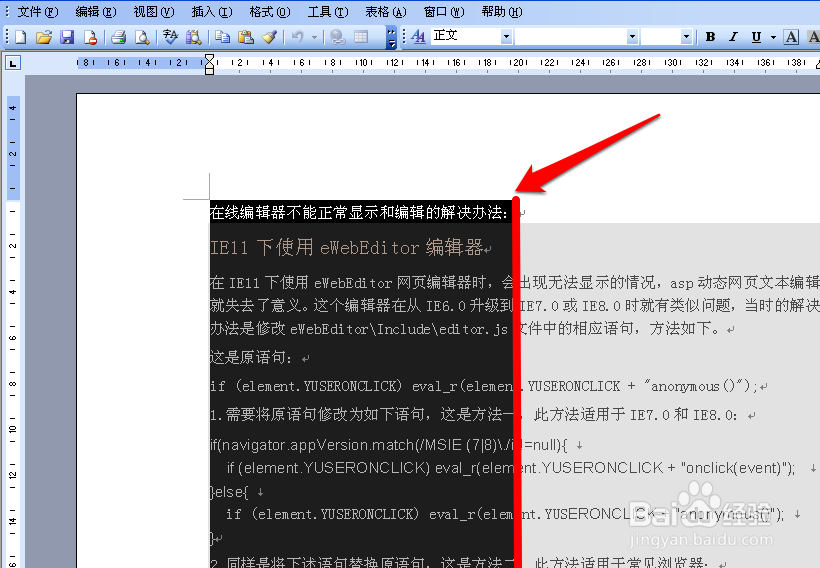Image resolution: width=820 pixels, height=568 pixels.
Task: Activate the Format Painter brush
Action: [x=269, y=37]
